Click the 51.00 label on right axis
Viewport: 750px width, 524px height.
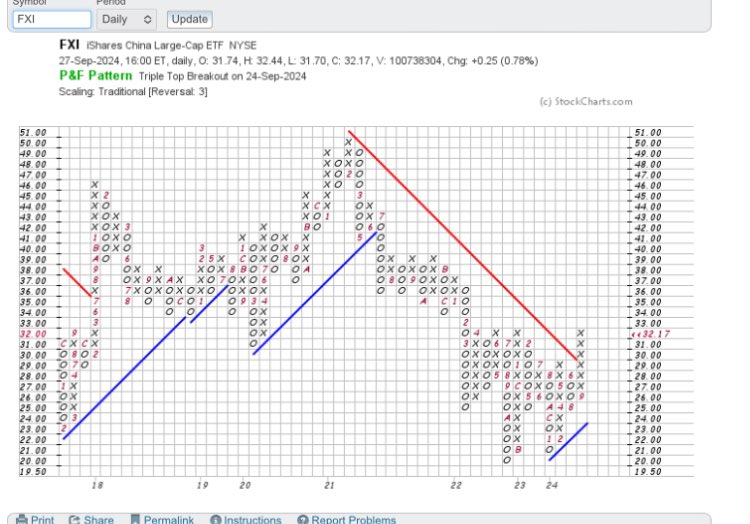(x=648, y=132)
